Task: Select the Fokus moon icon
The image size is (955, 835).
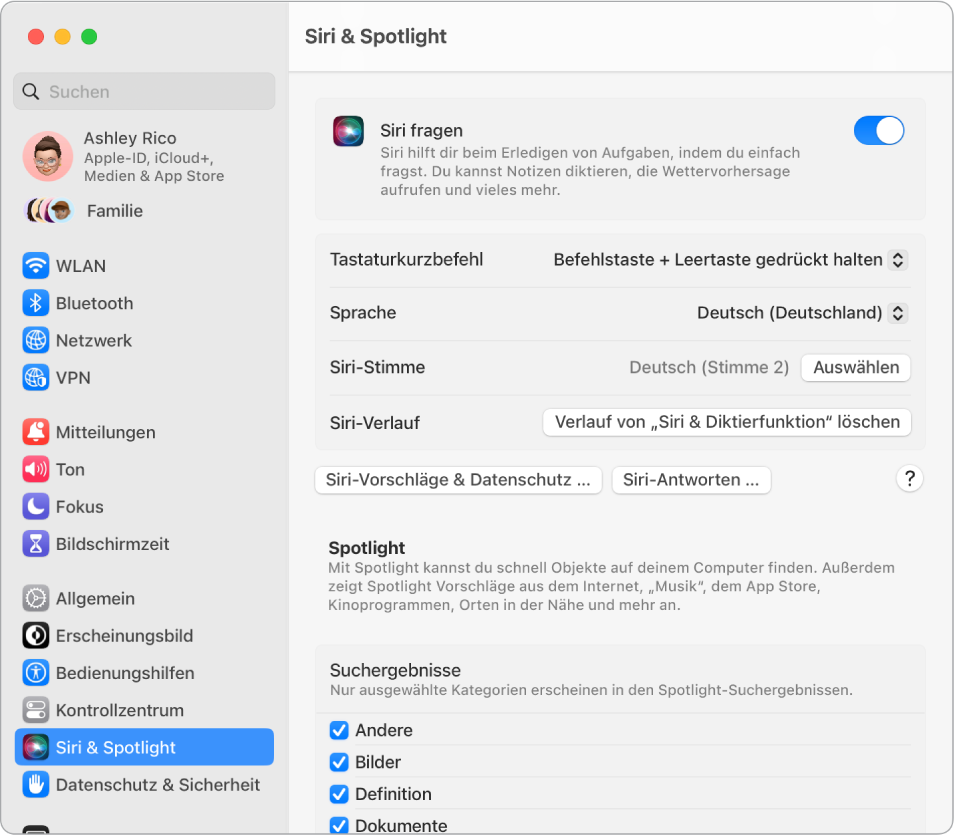Action: pyautogui.click(x=35, y=506)
